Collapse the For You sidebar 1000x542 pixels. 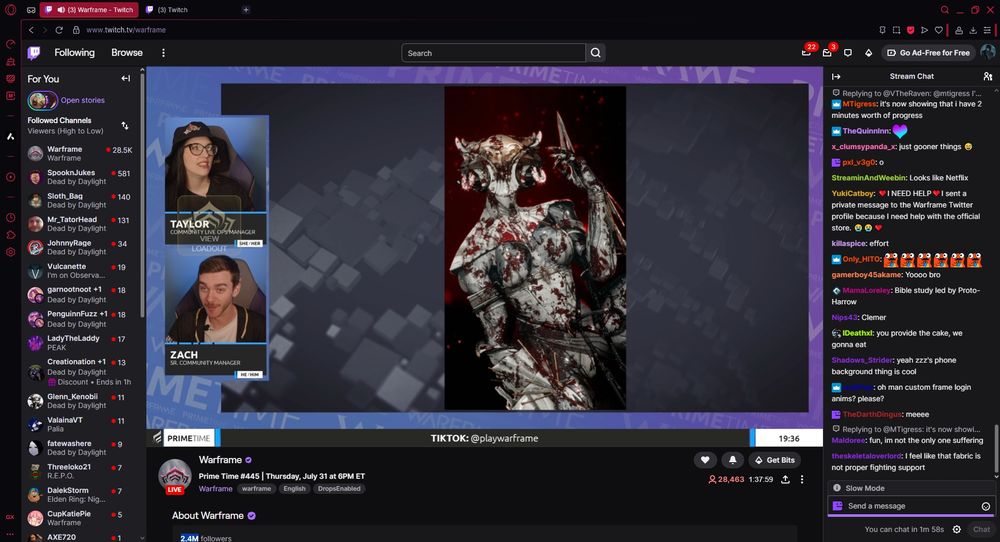[126, 78]
